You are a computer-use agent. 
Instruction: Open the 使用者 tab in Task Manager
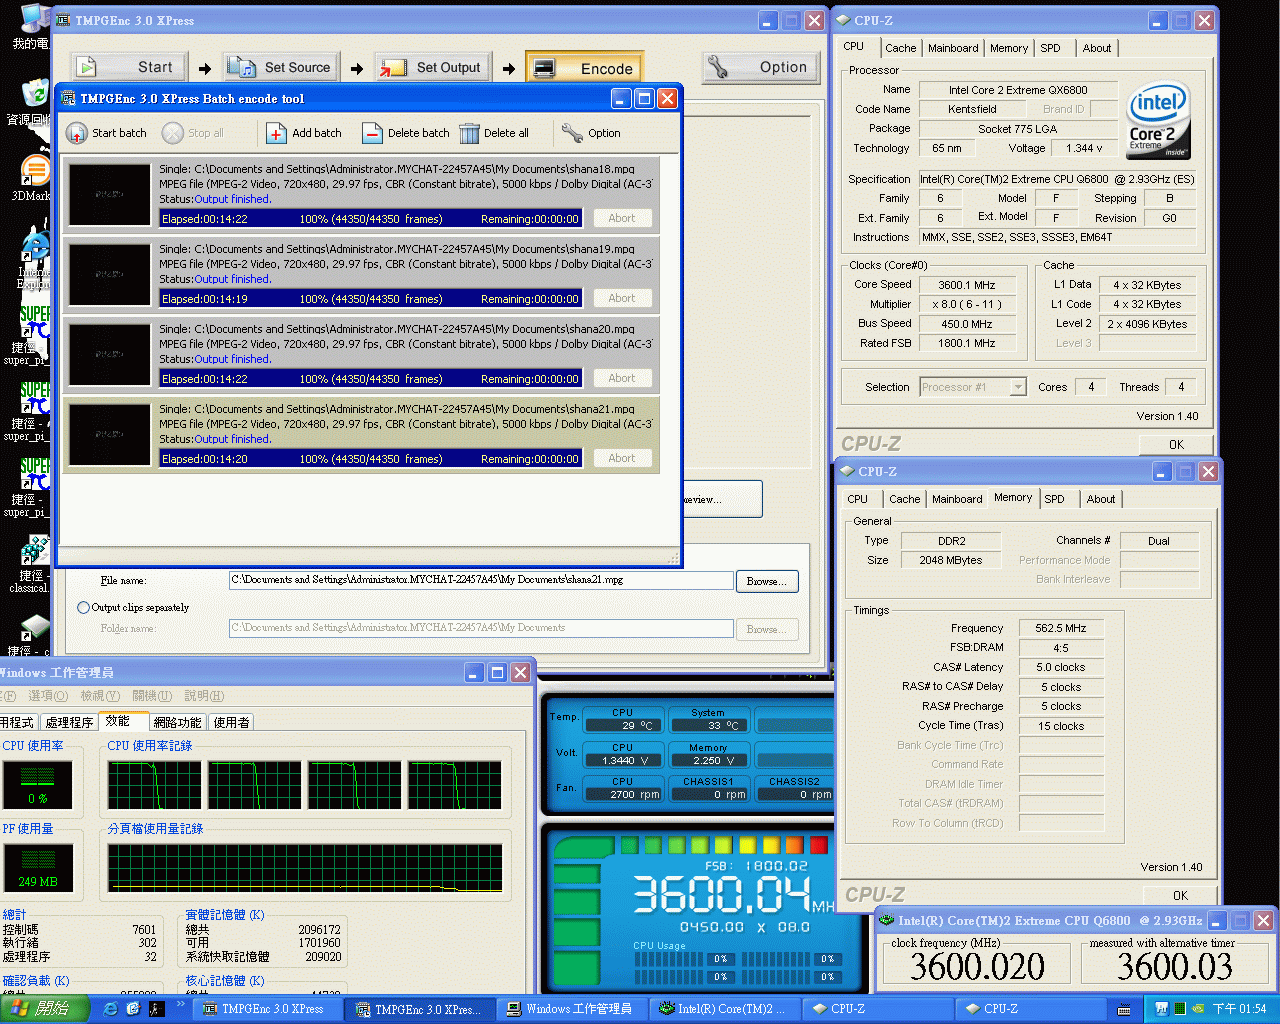[x=231, y=722]
